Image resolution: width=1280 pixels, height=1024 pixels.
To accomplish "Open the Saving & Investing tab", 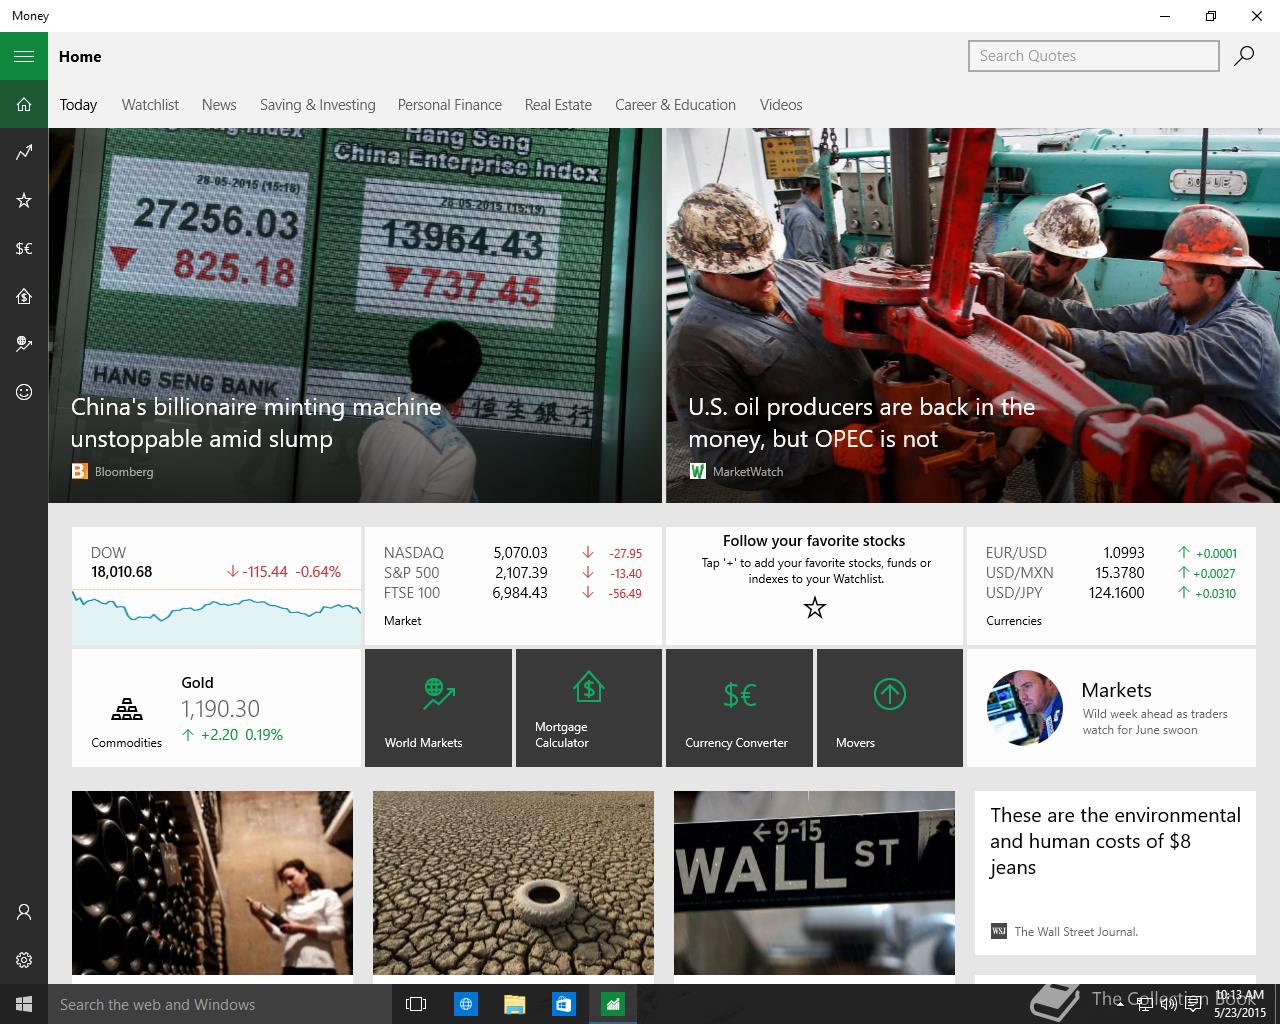I will tap(318, 105).
